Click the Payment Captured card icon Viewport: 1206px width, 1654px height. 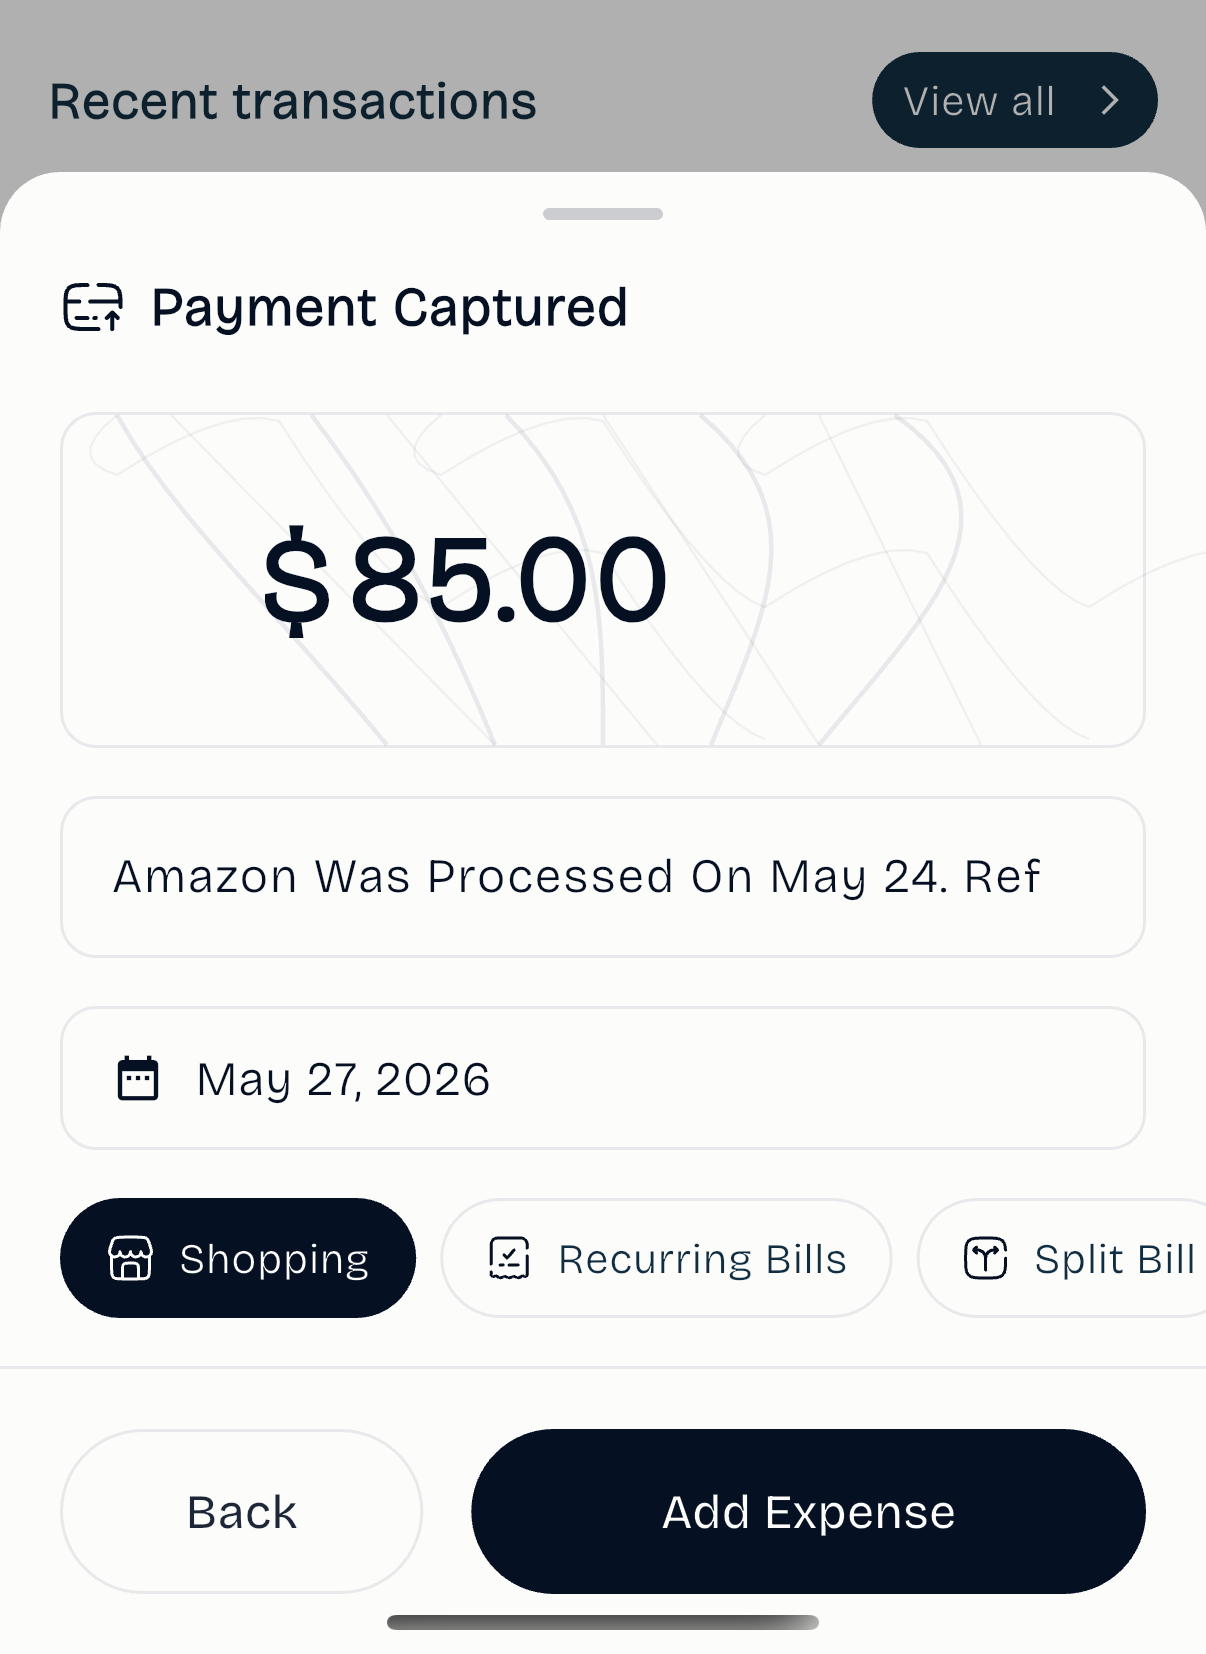click(x=93, y=307)
